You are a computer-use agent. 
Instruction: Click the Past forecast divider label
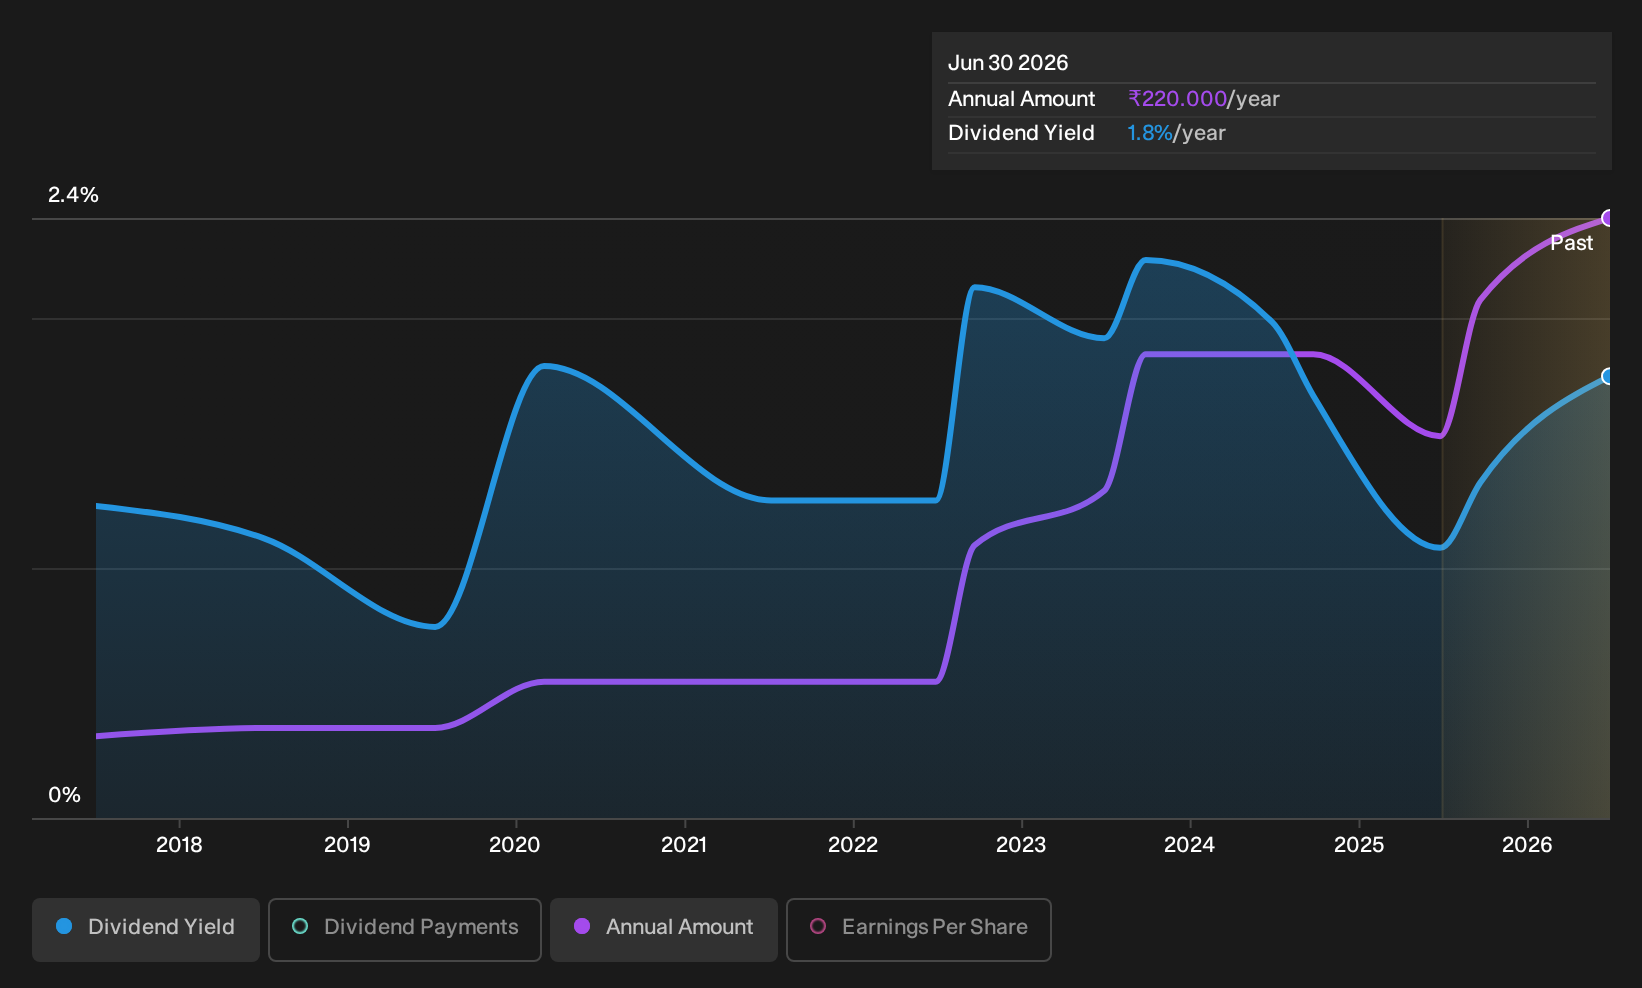(1571, 243)
